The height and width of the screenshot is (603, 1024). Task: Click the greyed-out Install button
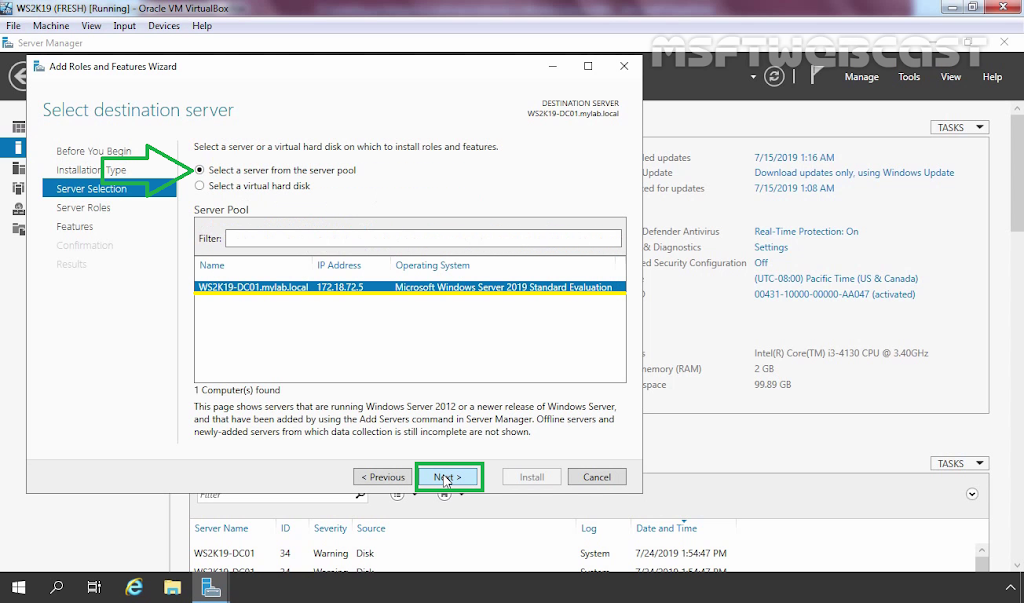[532, 477]
